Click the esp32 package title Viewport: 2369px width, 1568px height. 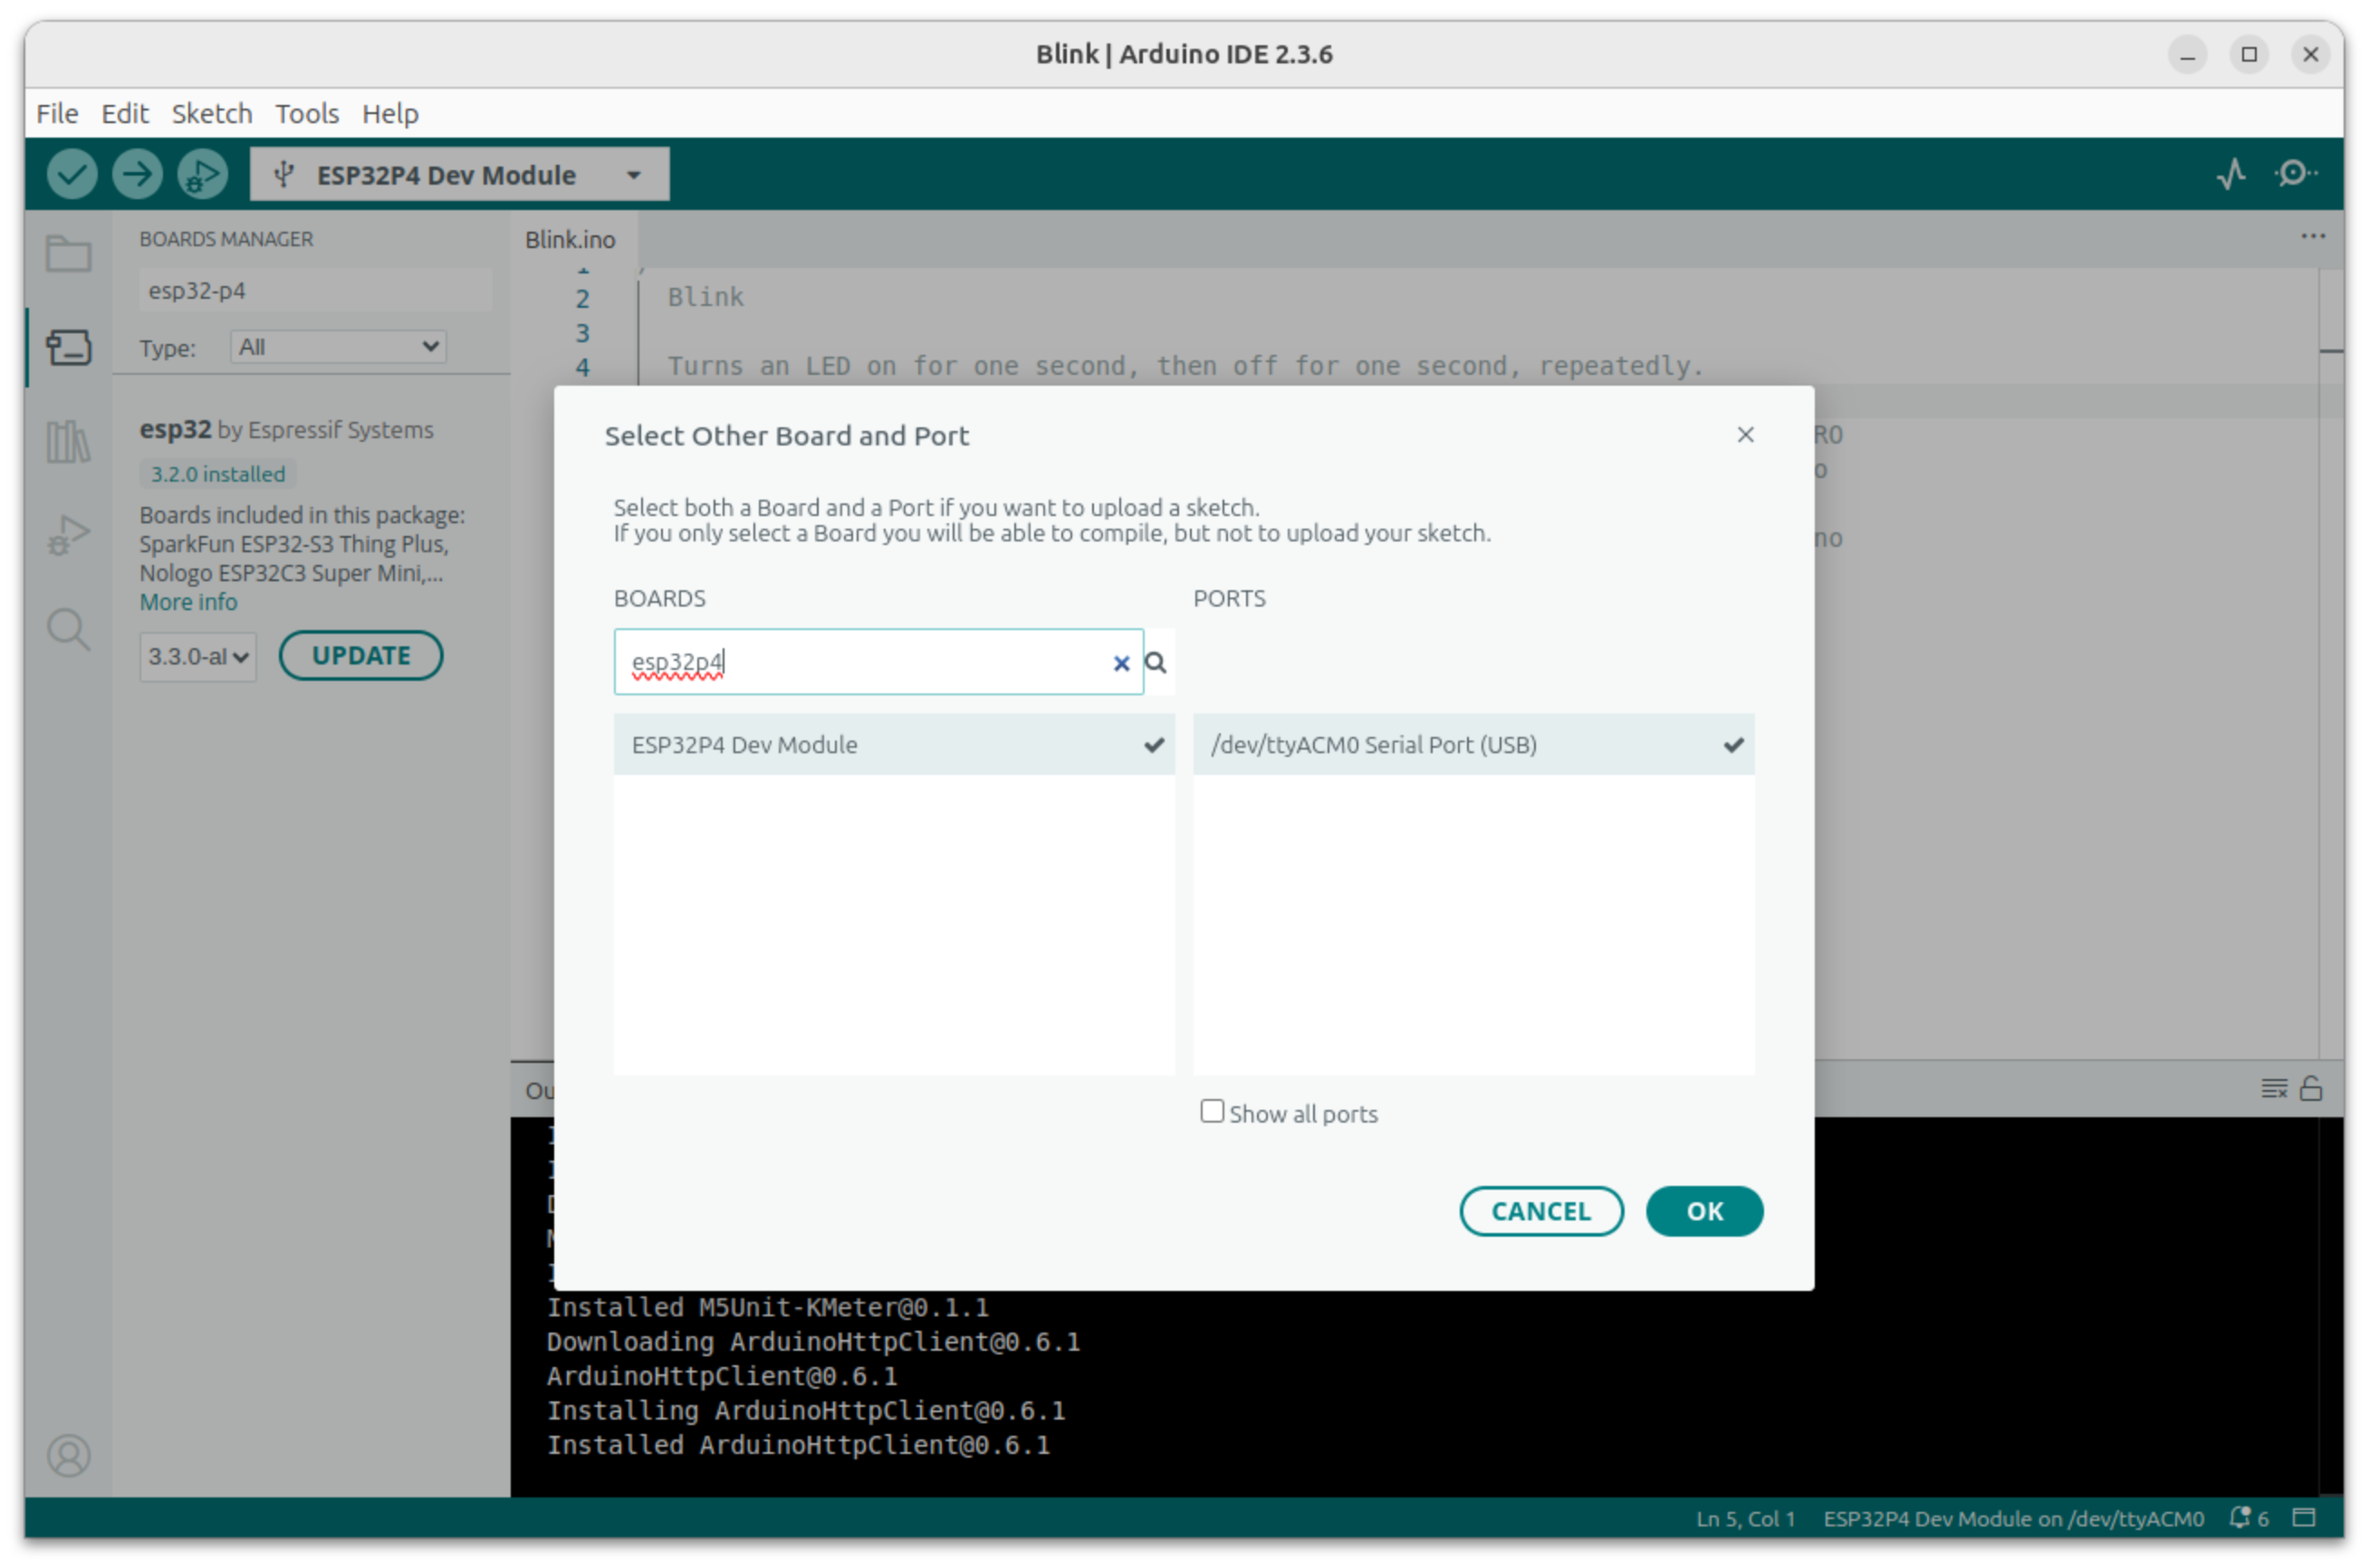pyautogui.click(x=175, y=430)
